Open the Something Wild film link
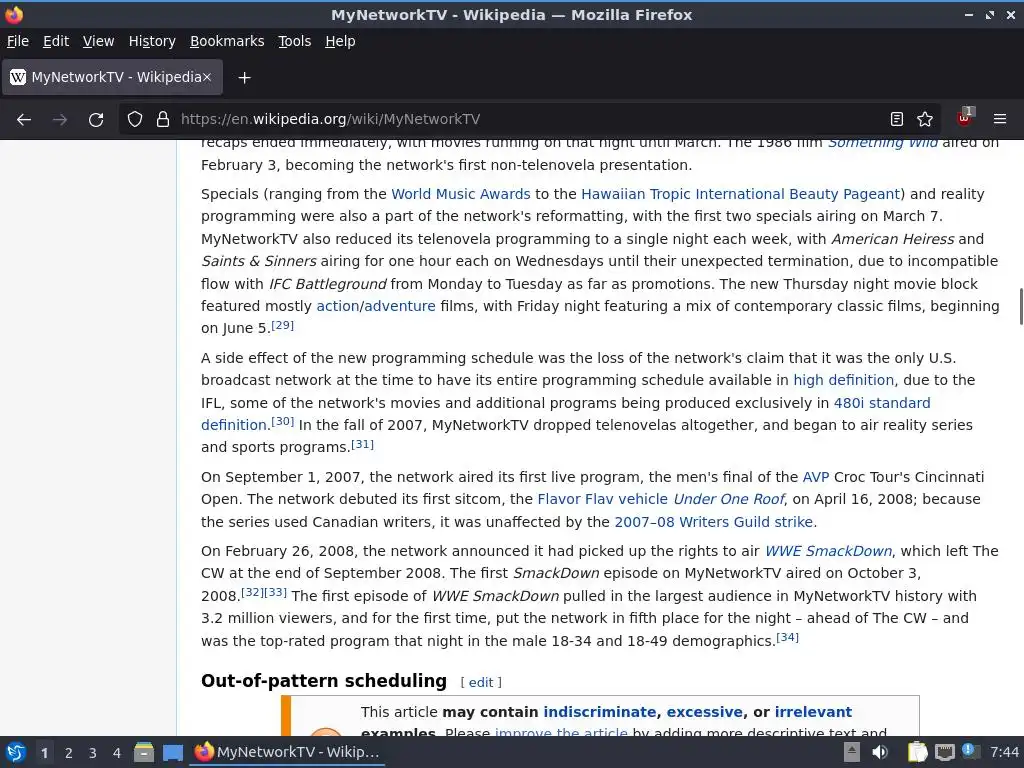 (x=882, y=142)
